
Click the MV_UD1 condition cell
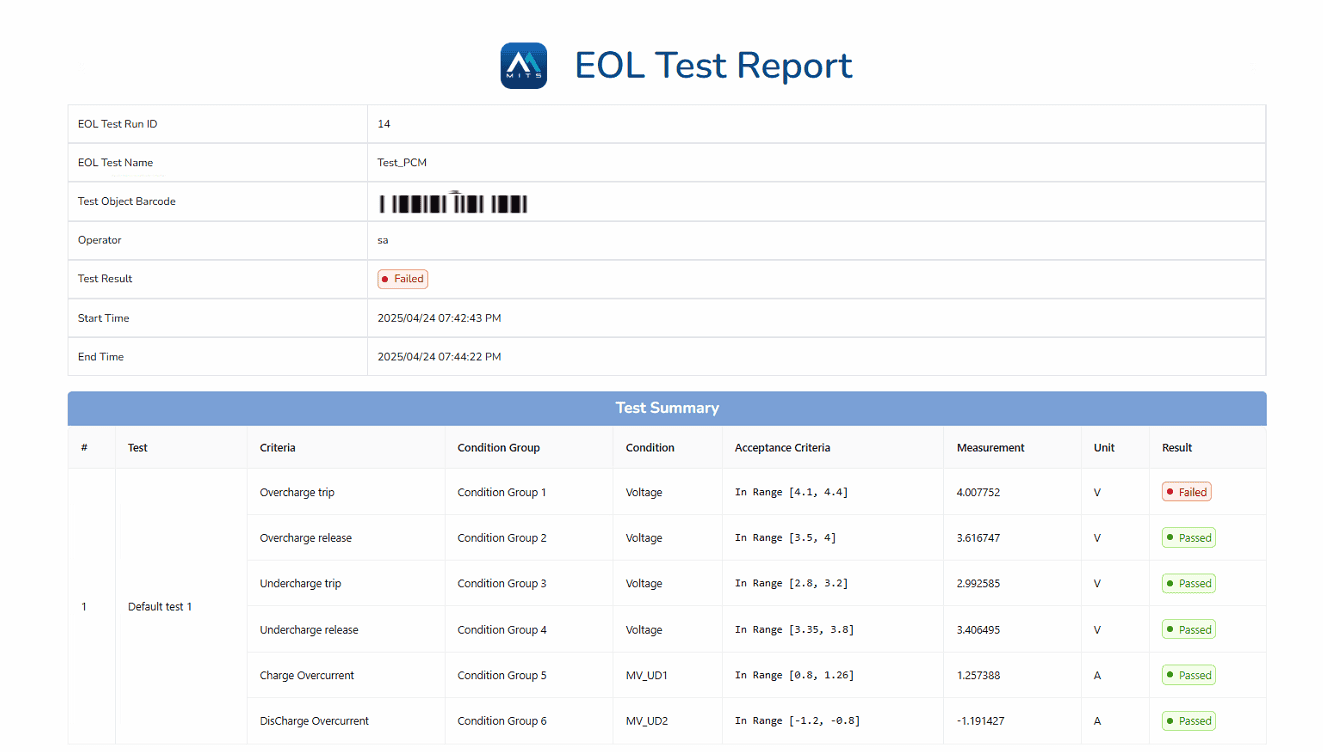click(x=646, y=676)
